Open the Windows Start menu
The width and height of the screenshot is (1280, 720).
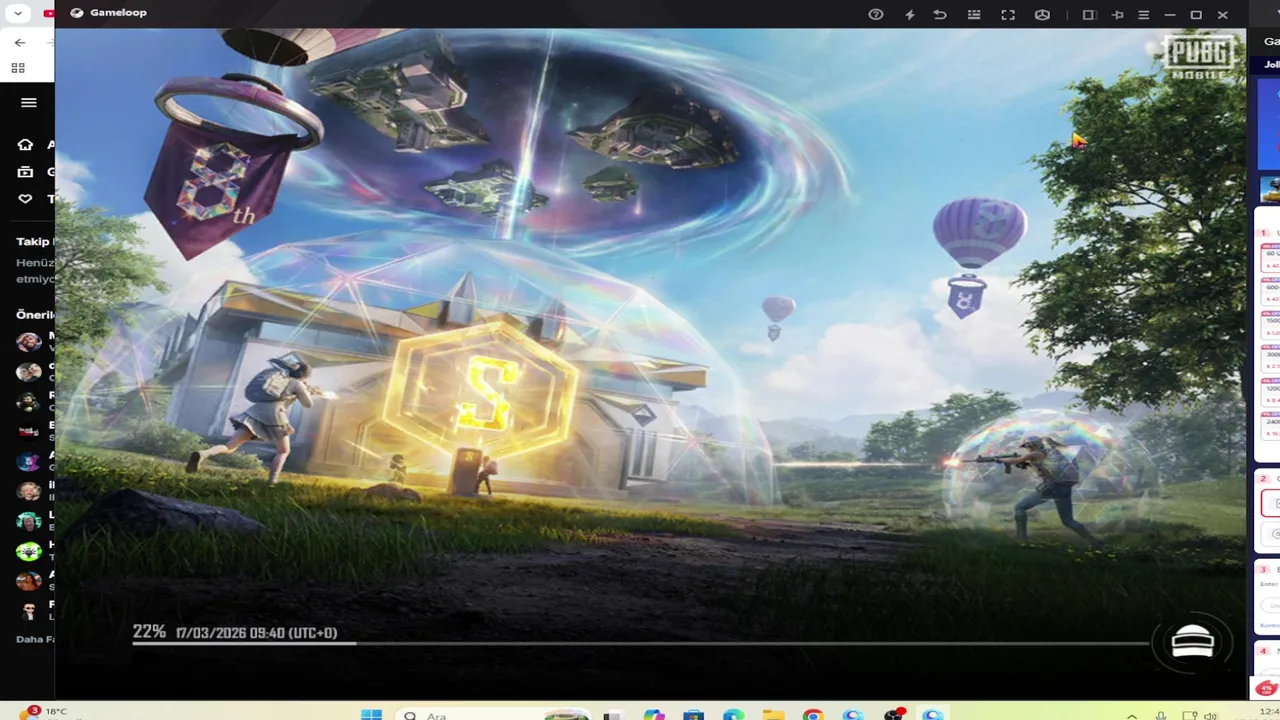[x=371, y=715]
